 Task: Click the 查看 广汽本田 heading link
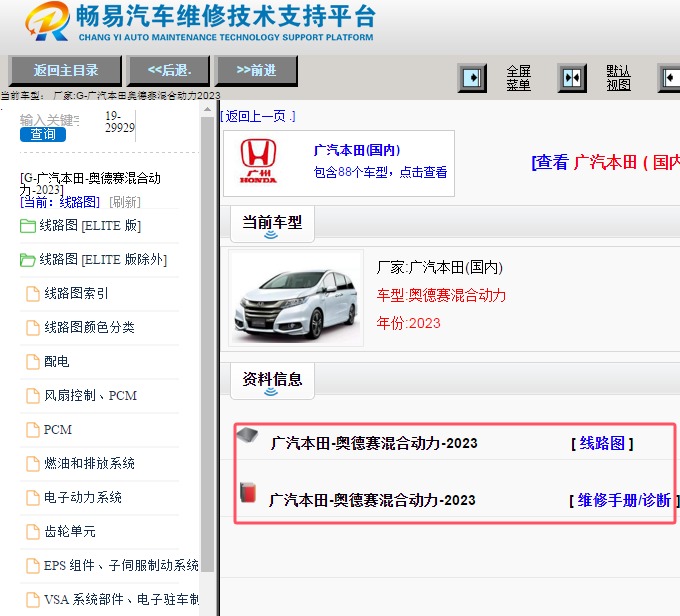click(x=605, y=163)
